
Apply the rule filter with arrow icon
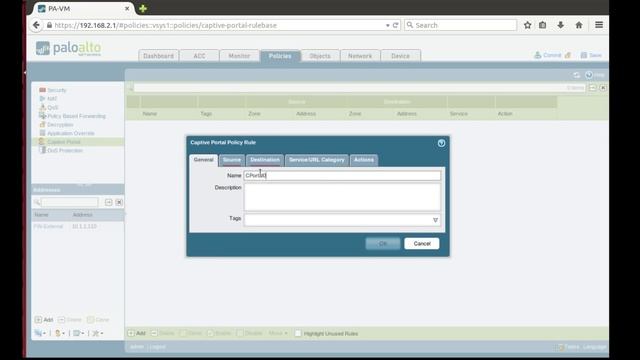[x=593, y=88]
